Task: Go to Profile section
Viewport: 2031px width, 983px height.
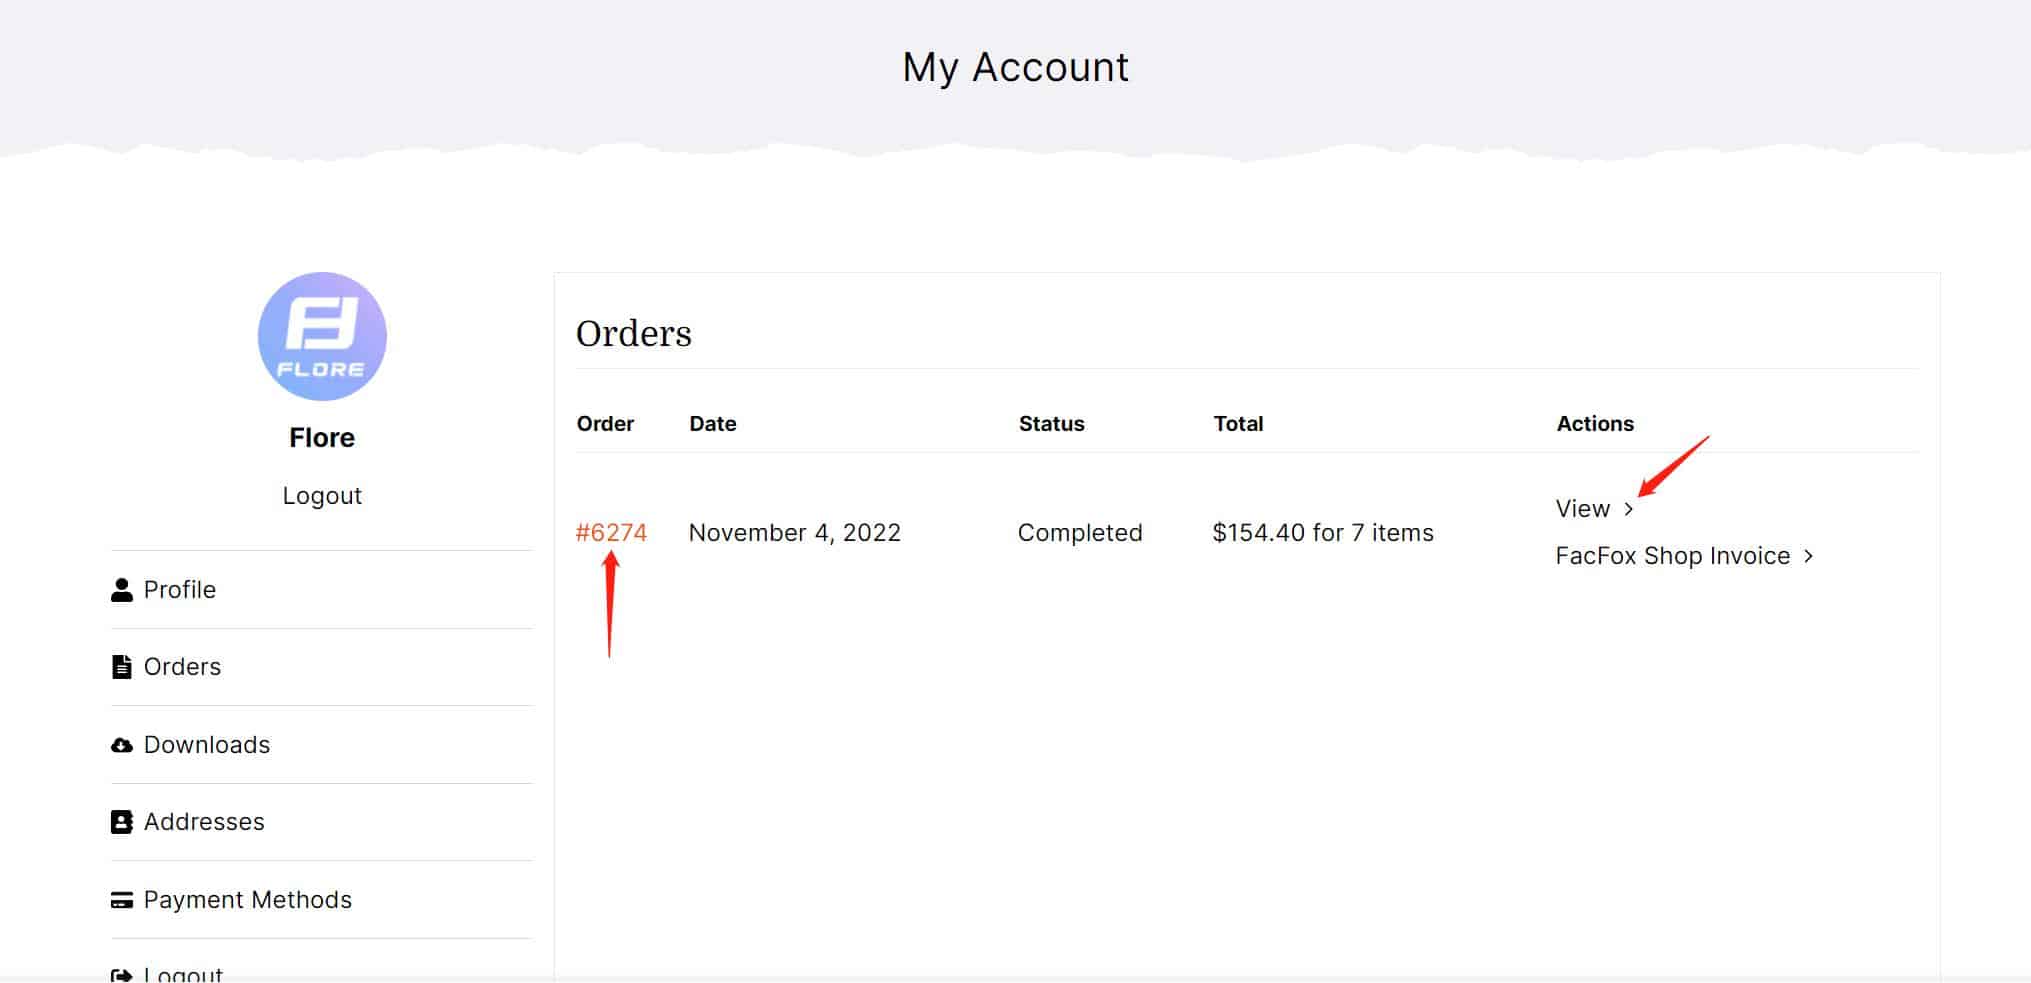Action: (180, 590)
